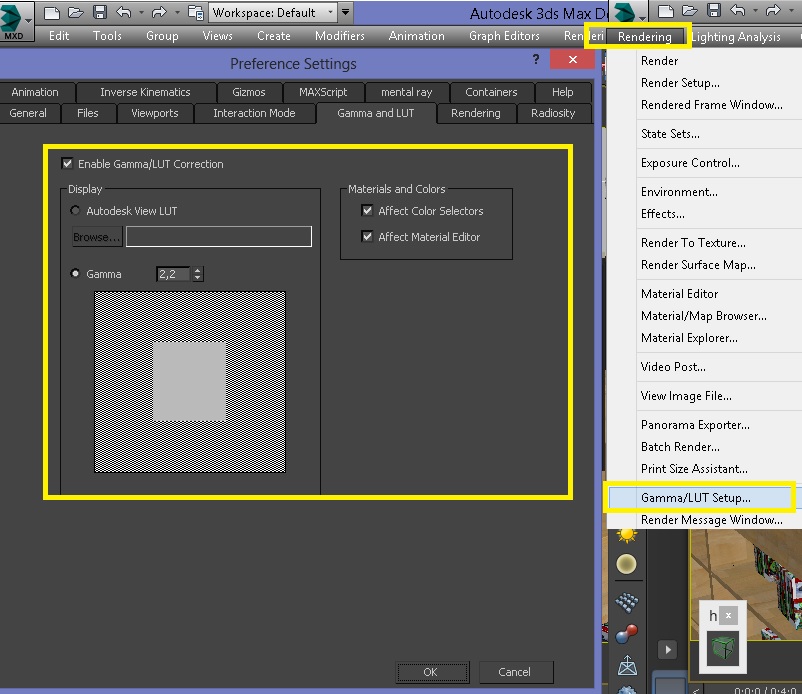Click Project Folder icon next to Workspace dropdown
The image size is (802, 694).
(x=196, y=13)
